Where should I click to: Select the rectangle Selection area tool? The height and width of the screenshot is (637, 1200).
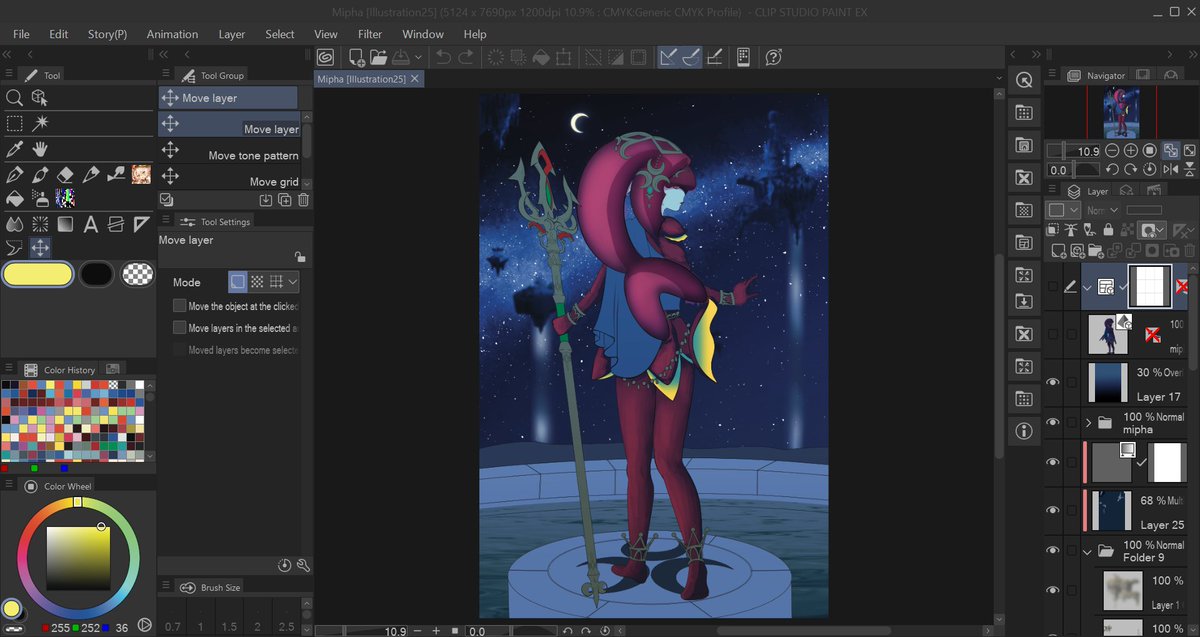(x=14, y=123)
